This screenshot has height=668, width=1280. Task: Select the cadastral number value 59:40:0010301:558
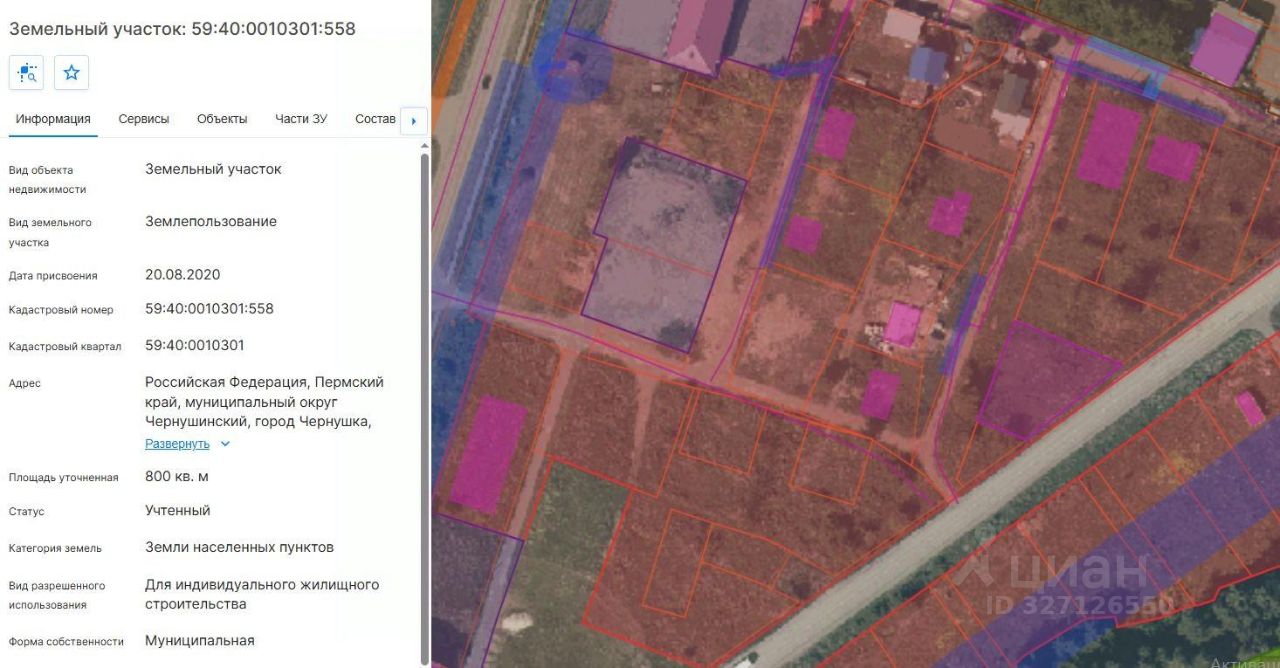209,309
